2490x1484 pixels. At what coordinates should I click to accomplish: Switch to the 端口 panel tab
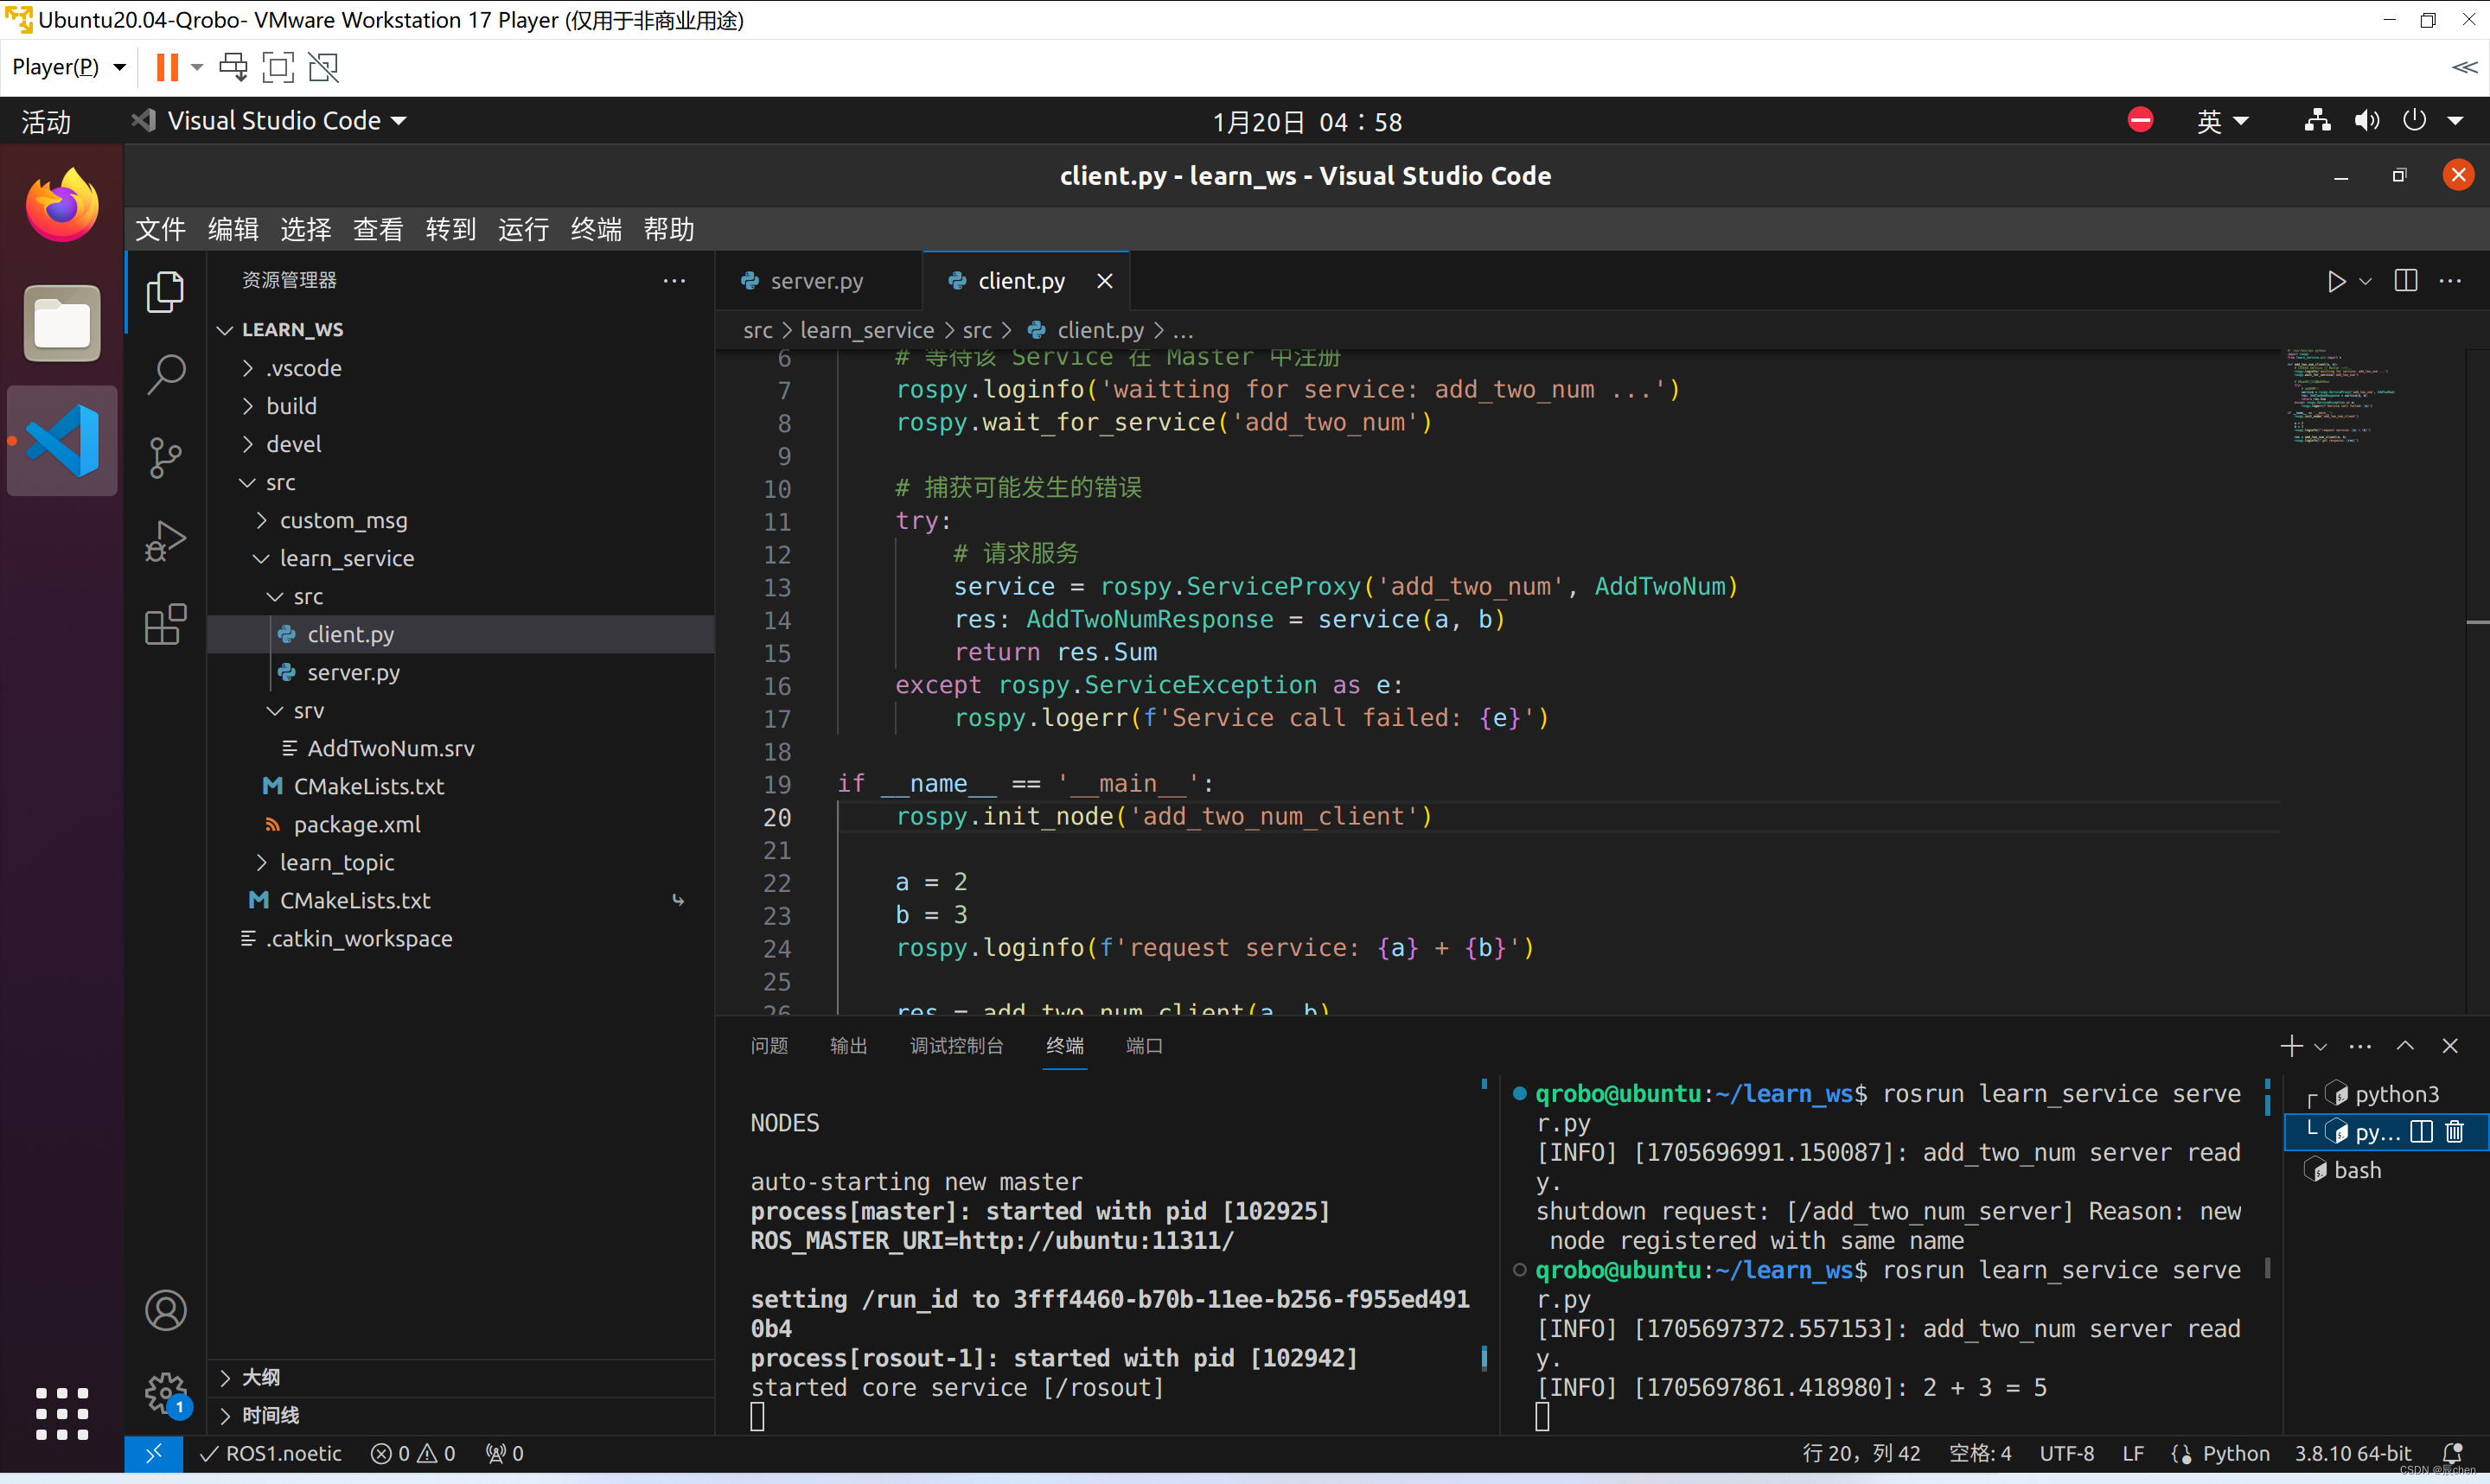click(1143, 1046)
